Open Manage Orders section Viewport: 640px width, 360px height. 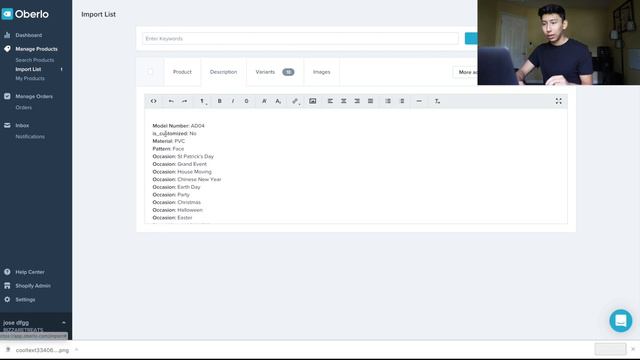click(x=34, y=96)
